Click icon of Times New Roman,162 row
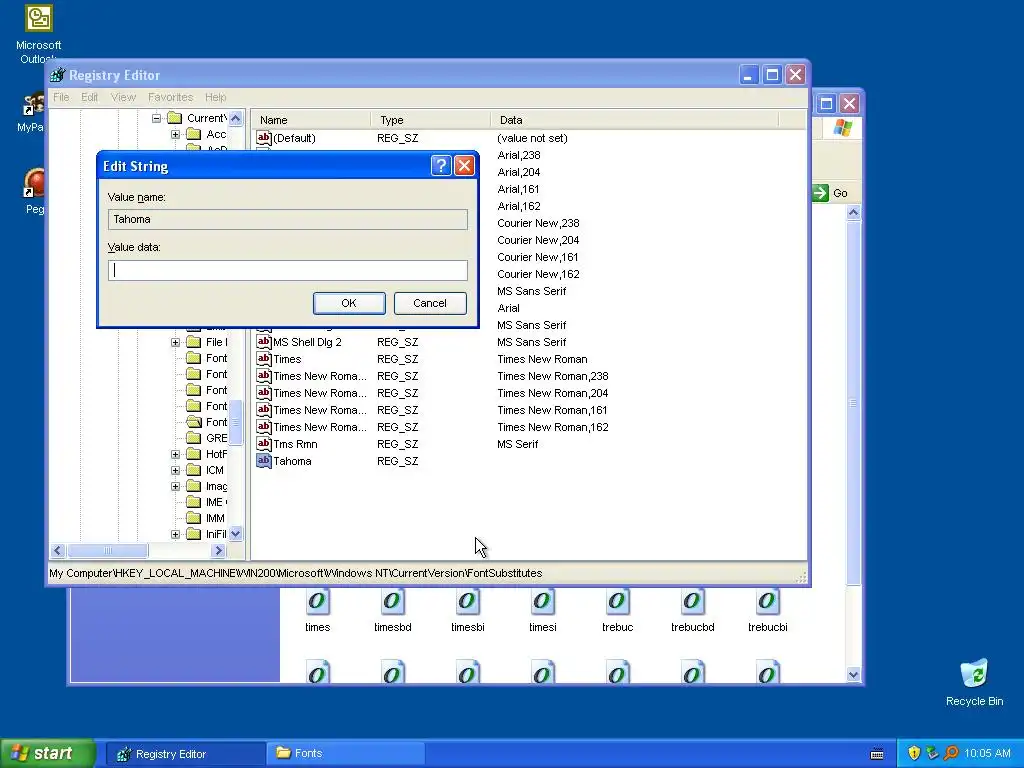 [x=264, y=426]
